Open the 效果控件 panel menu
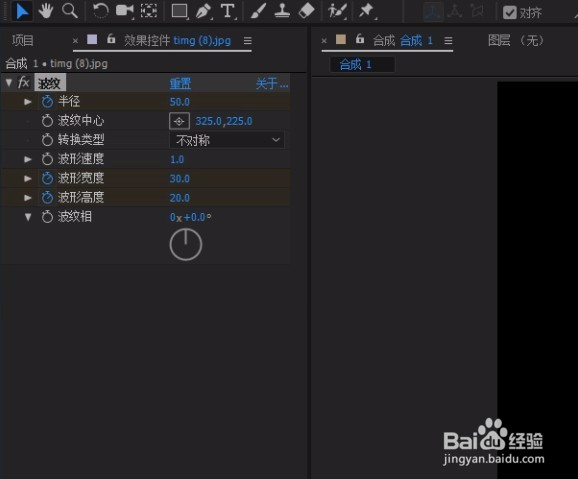The width and height of the screenshot is (578, 479). tap(248, 41)
